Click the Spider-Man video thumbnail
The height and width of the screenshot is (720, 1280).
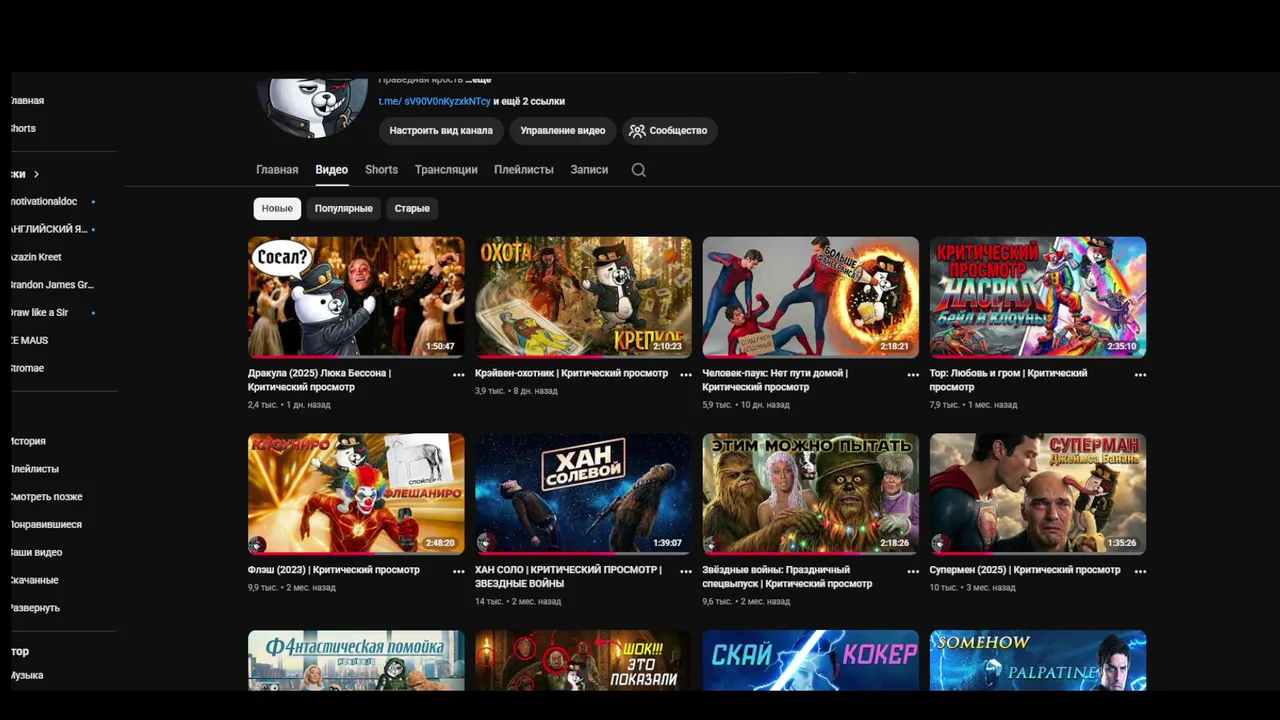[810, 297]
